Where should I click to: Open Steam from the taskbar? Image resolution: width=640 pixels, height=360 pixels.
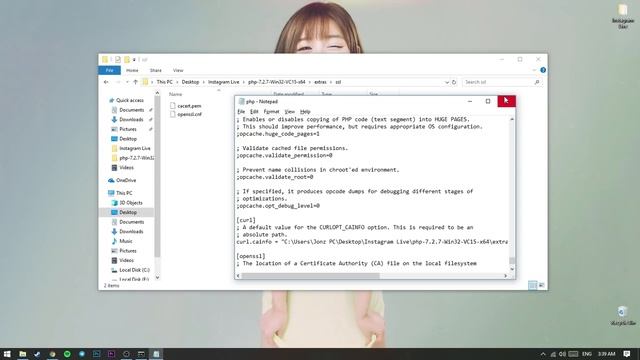click(x=37, y=354)
